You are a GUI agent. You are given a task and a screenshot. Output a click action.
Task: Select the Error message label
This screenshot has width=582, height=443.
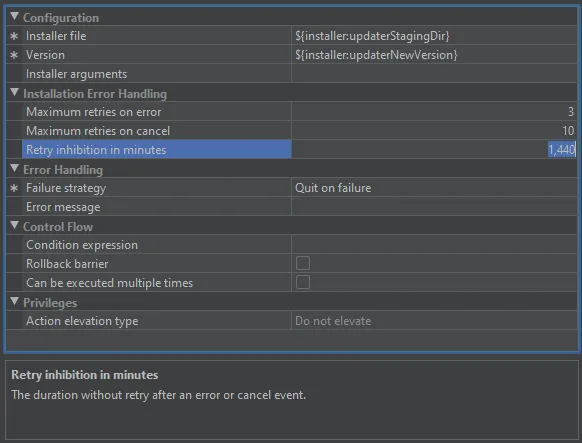coord(63,207)
